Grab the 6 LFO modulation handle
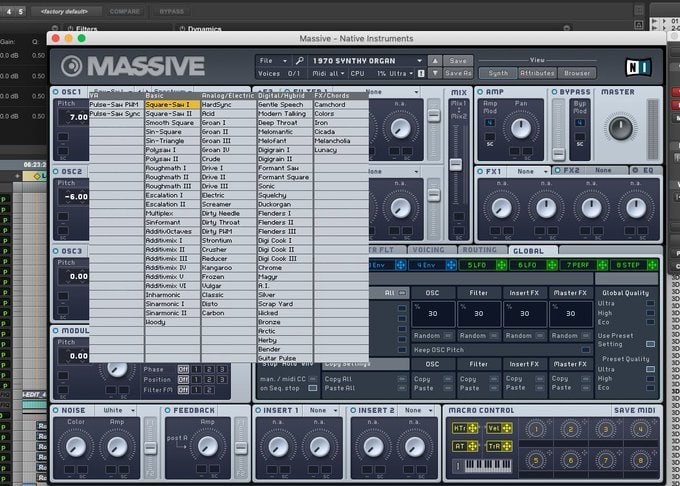680x486 pixels. click(x=552, y=264)
